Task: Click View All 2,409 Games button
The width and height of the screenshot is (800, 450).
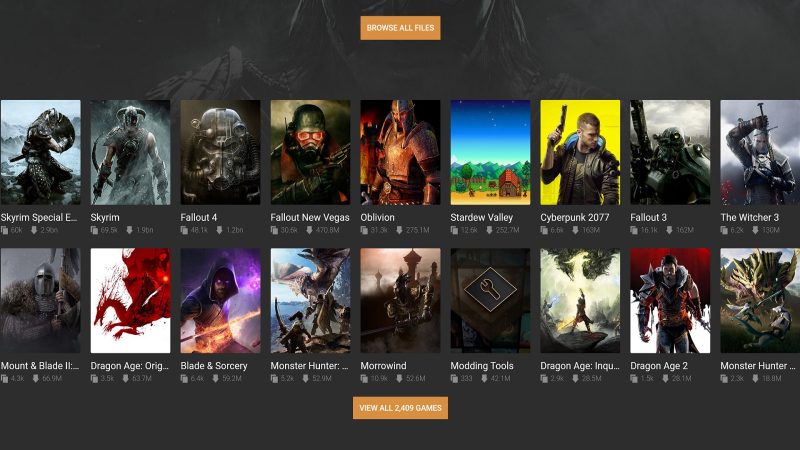Action: pyautogui.click(x=401, y=408)
